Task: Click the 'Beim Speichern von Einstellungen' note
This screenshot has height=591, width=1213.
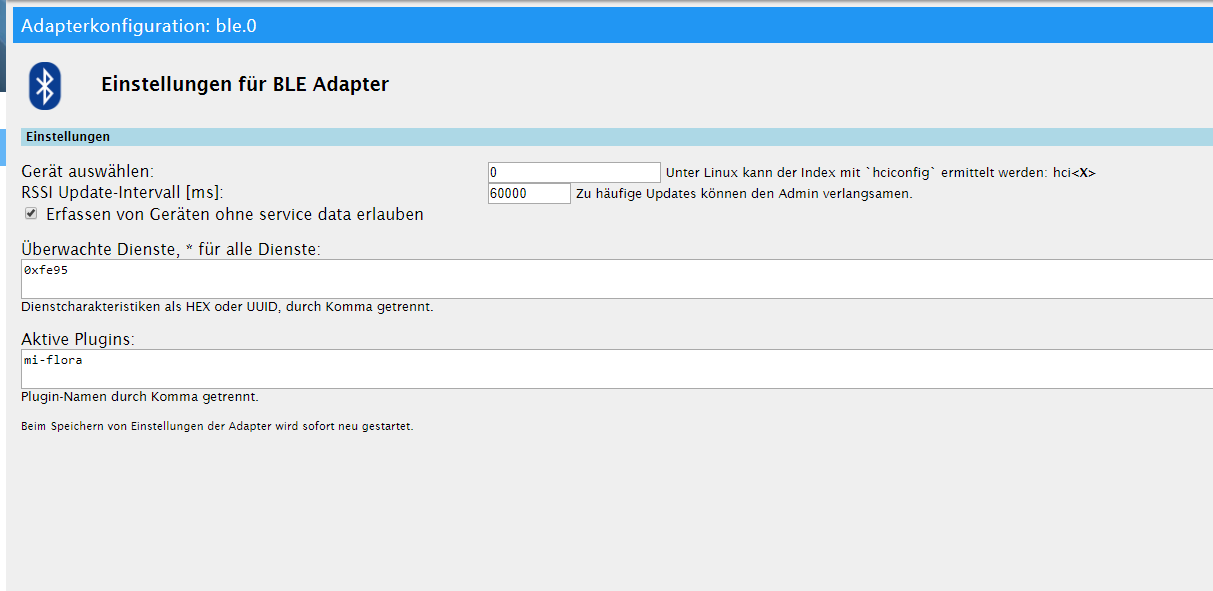Action: [x=217, y=427]
